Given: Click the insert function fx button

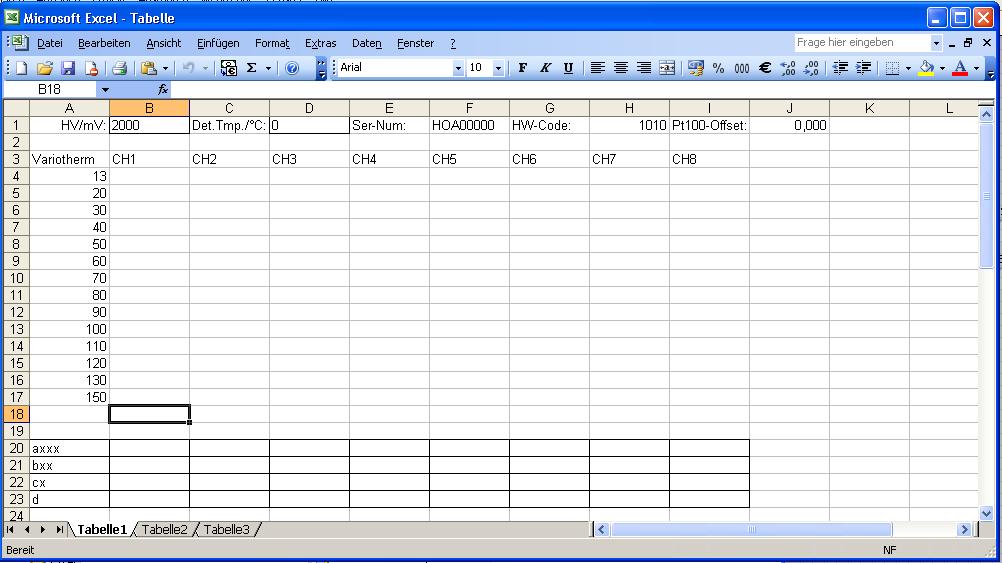Looking at the screenshot, I should pos(162,89).
